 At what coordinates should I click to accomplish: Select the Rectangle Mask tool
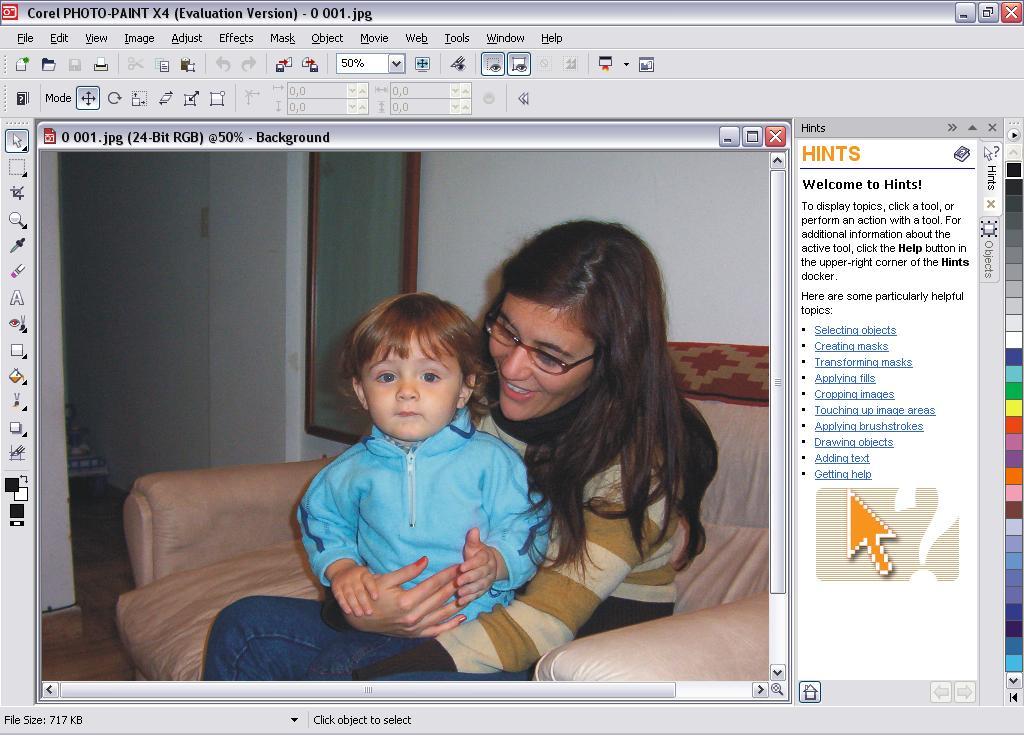click(x=16, y=168)
